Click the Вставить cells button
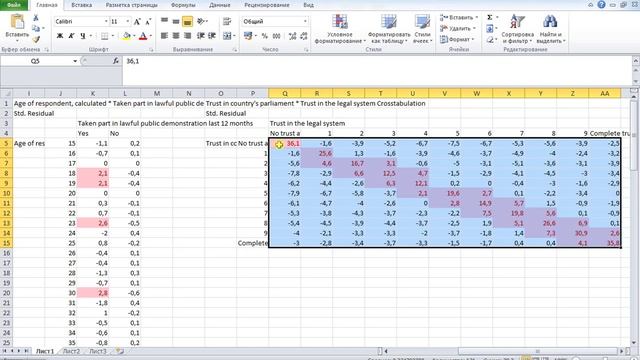 pyautogui.click(x=459, y=18)
